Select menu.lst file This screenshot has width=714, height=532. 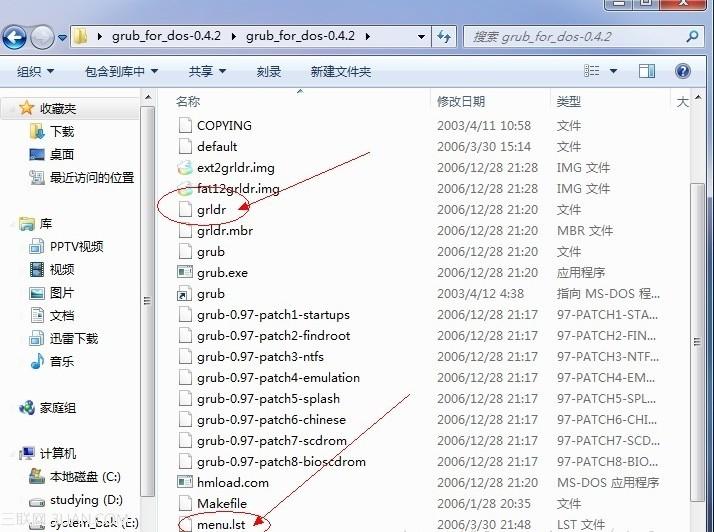coord(221,524)
